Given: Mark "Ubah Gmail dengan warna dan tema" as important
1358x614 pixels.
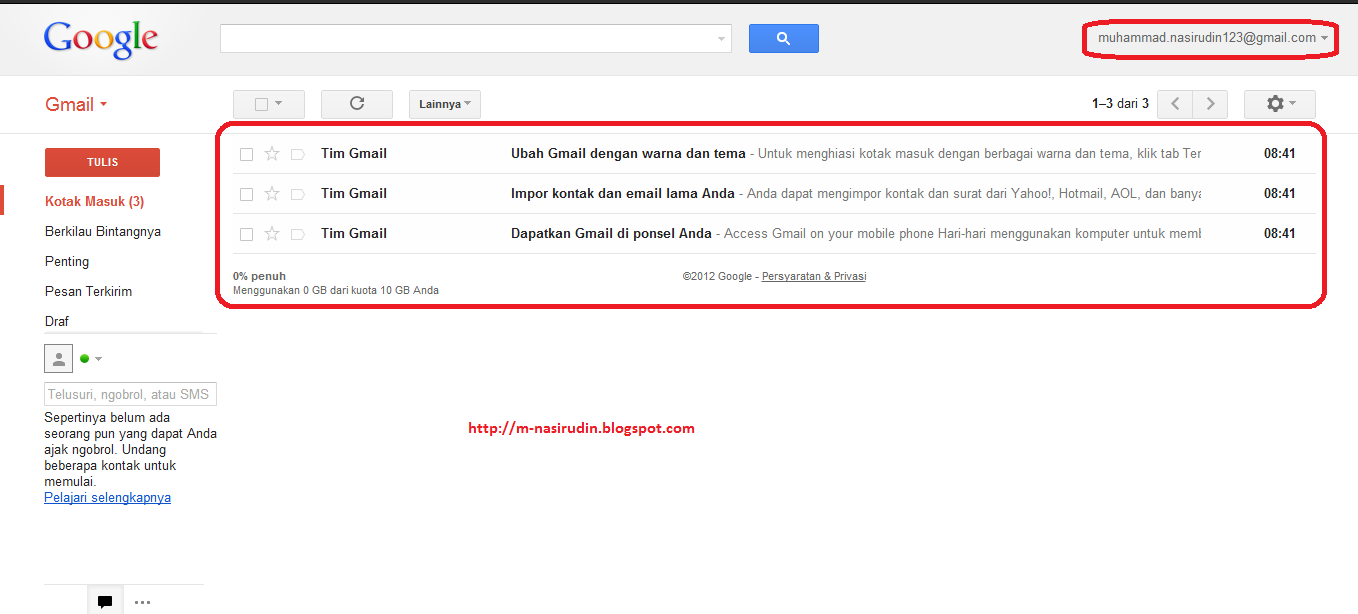Looking at the screenshot, I should pos(297,154).
